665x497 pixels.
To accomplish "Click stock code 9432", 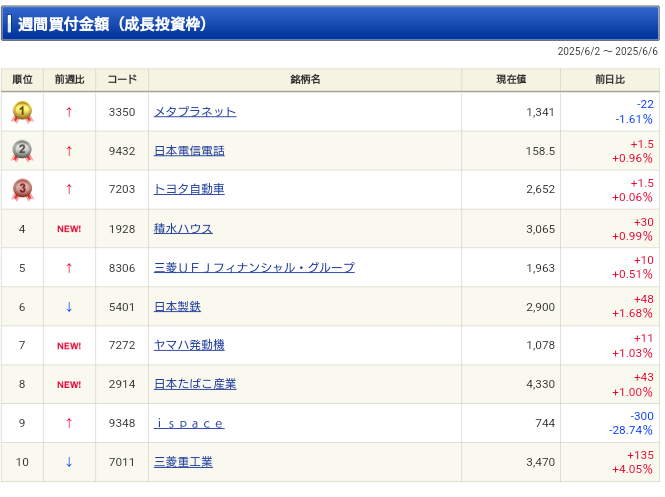I will (122, 151).
